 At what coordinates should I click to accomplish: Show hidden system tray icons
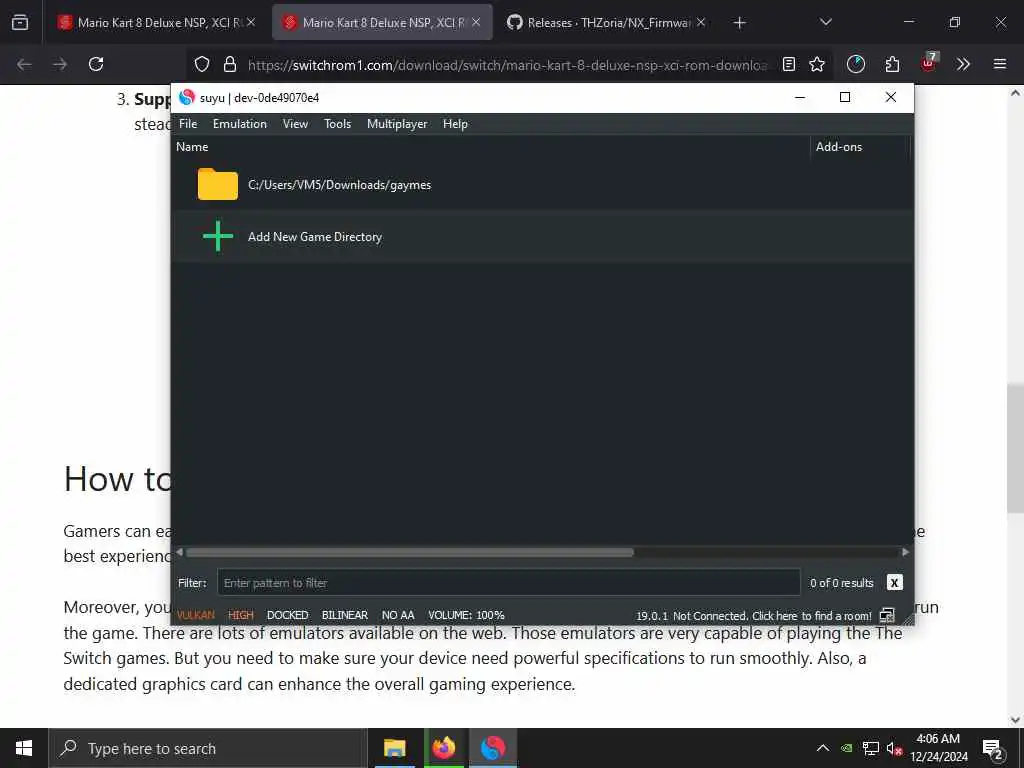coord(823,748)
